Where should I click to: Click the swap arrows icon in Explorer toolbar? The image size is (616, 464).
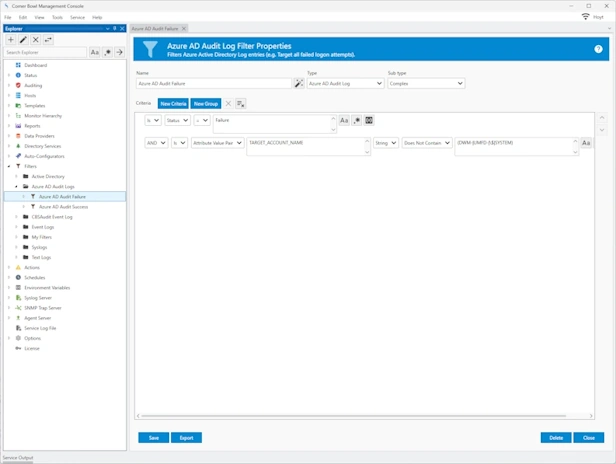pos(48,40)
